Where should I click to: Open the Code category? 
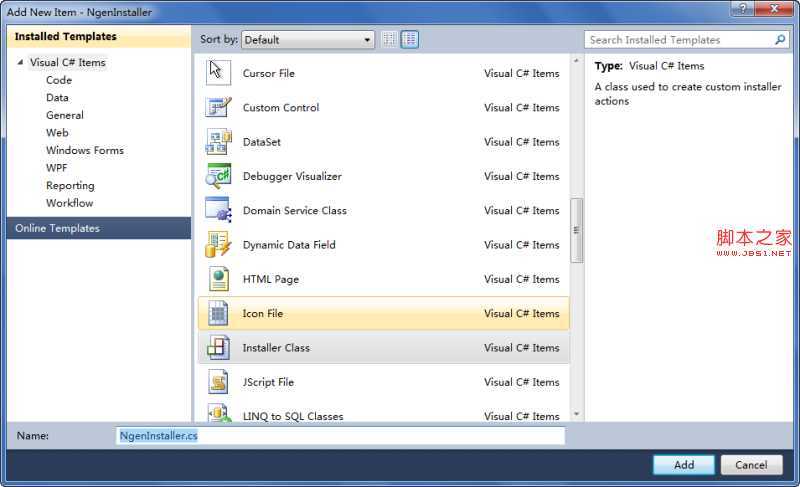59,80
